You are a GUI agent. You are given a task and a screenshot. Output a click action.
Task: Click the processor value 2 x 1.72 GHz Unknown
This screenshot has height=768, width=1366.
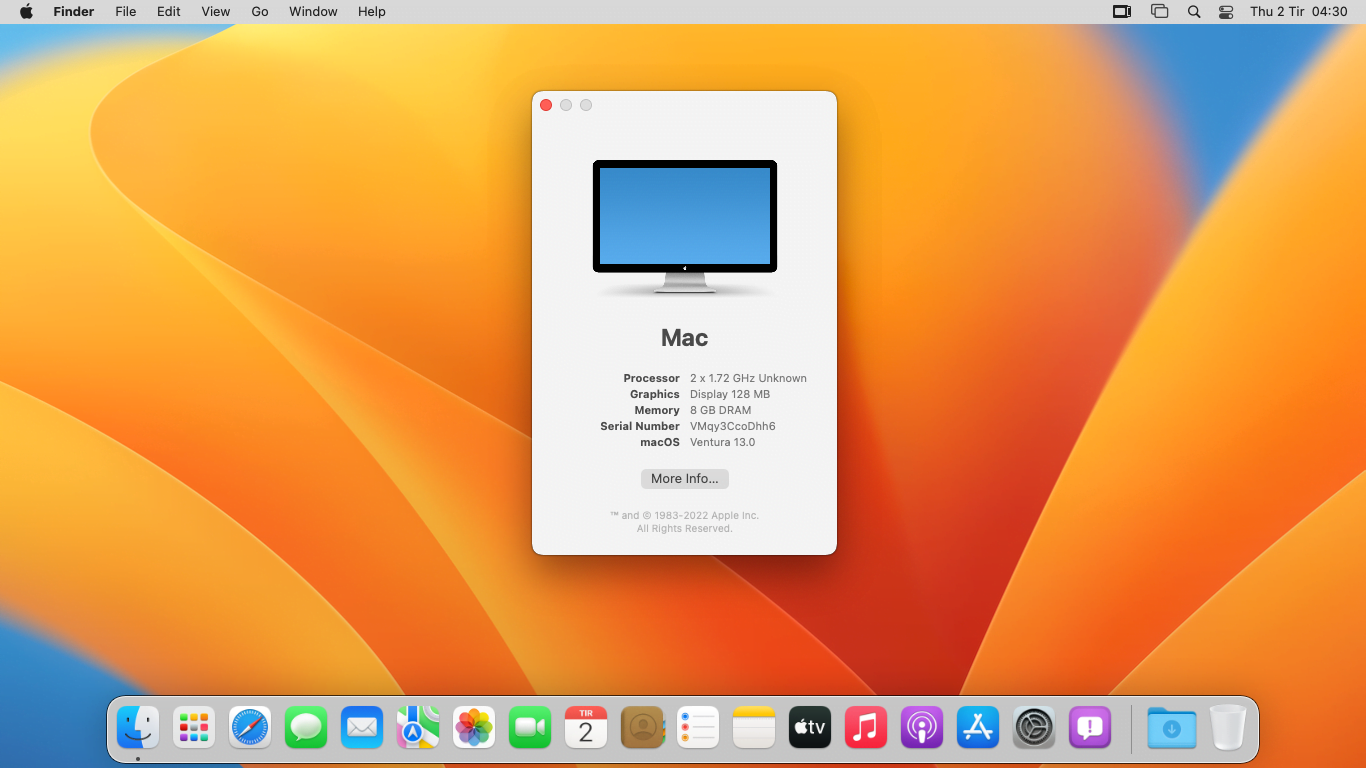click(748, 378)
